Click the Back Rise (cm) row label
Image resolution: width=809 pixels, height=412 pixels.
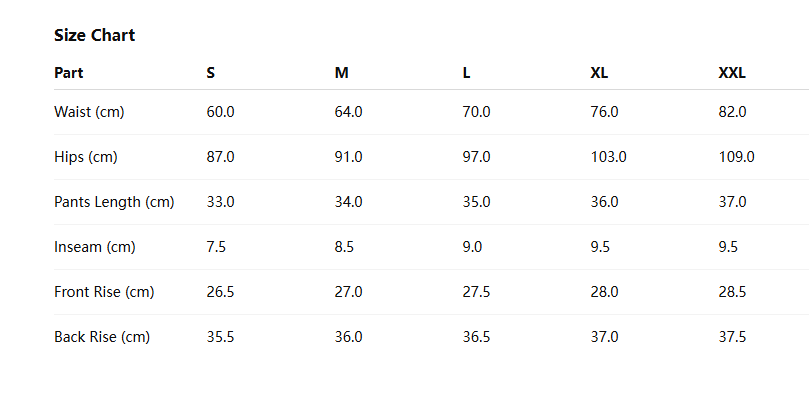[x=102, y=337]
